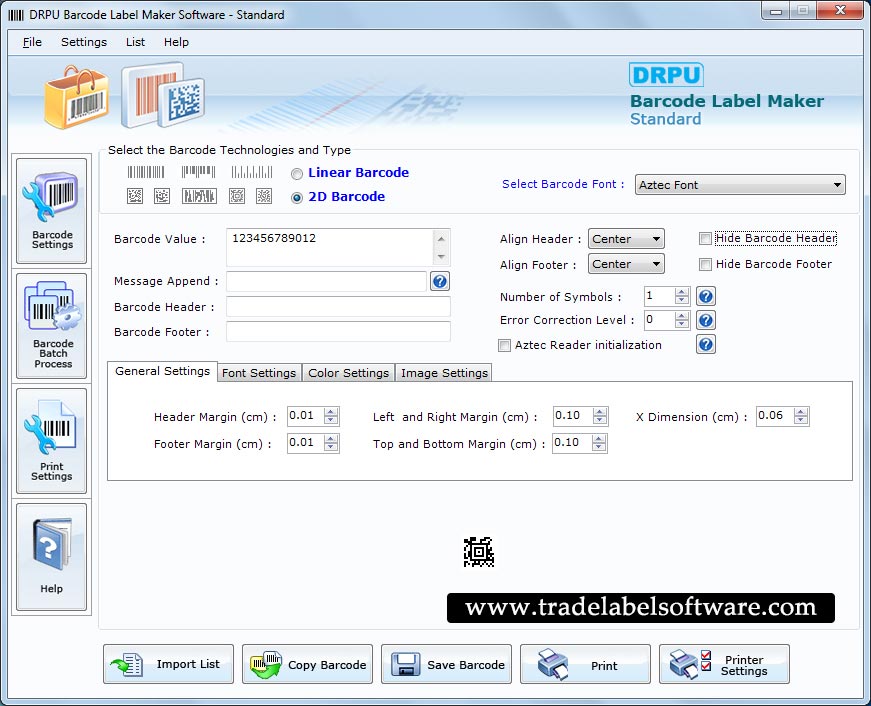Click Import List button
Image resolution: width=871 pixels, height=706 pixels.
[x=168, y=664]
